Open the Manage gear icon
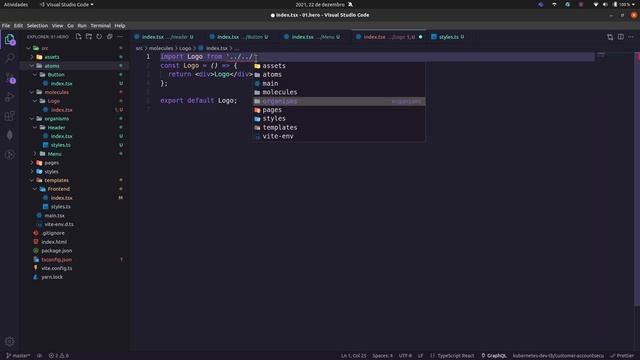Screen dimensions: 640x360 click(x=10, y=341)
